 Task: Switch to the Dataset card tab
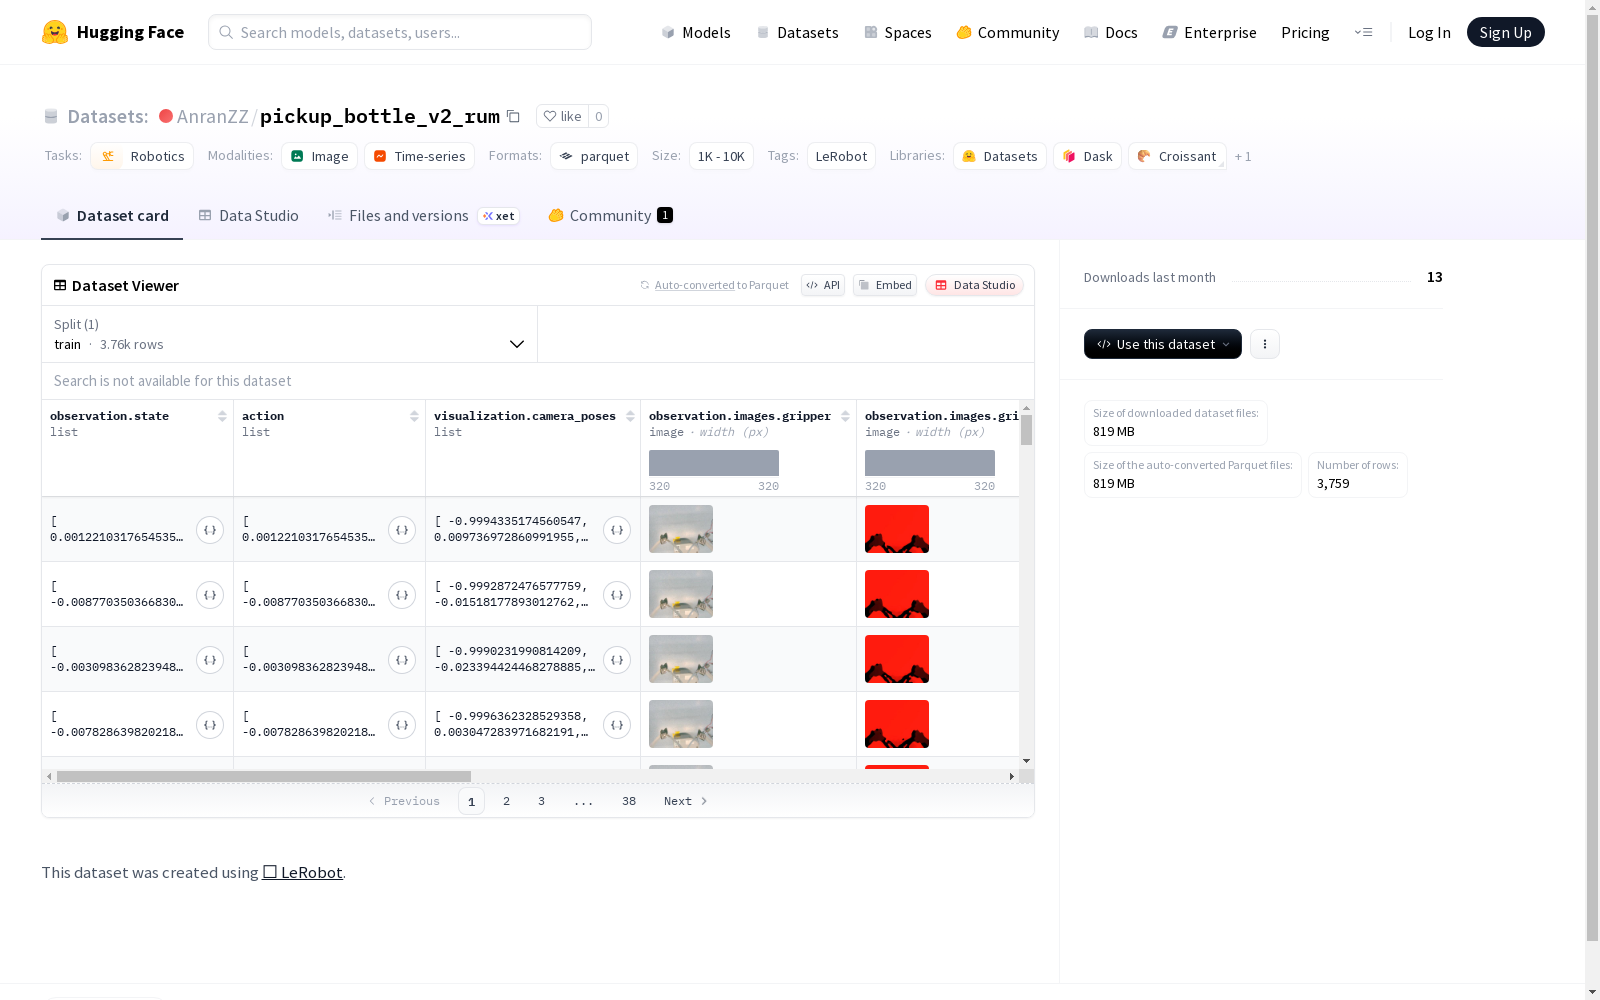112,216
